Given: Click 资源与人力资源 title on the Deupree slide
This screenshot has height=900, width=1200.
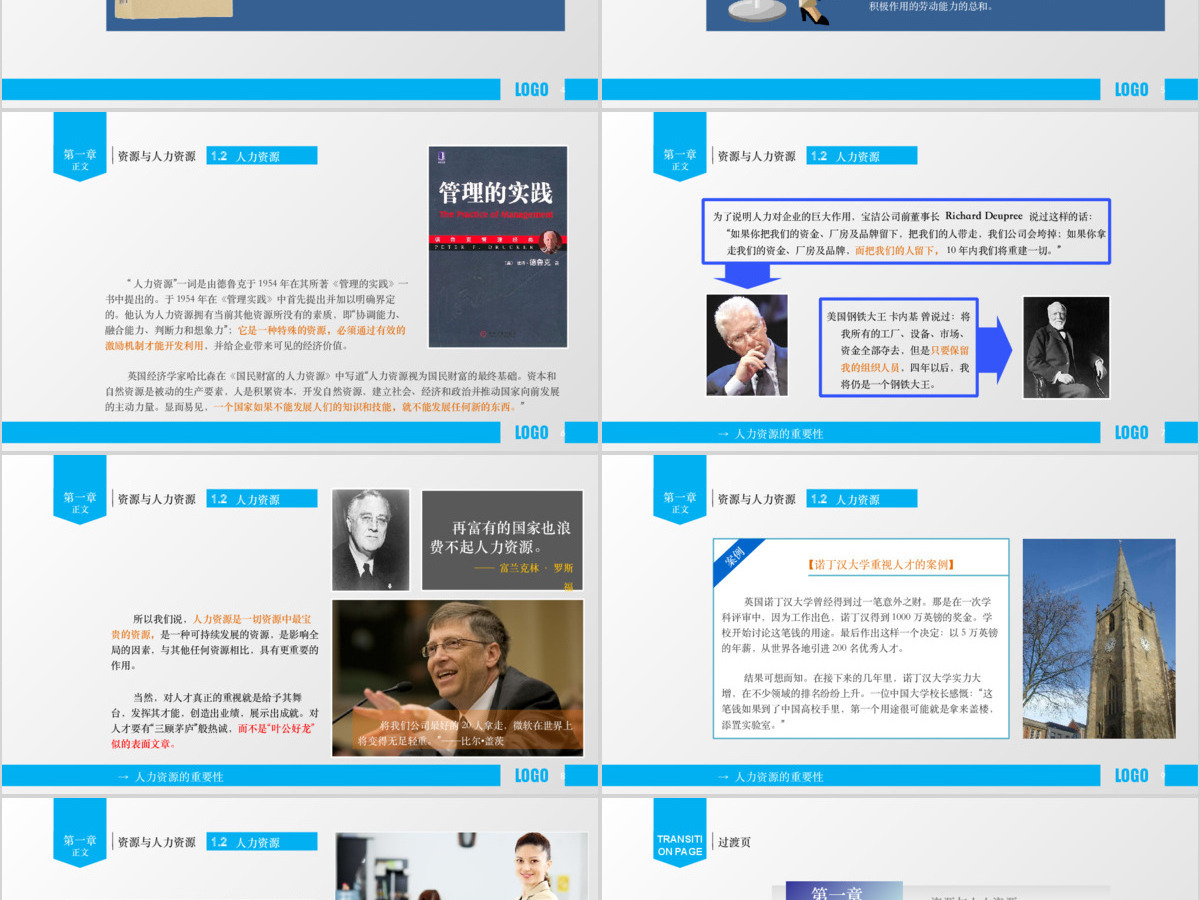Looking at the screenshot, I should (x=757, y=156).
